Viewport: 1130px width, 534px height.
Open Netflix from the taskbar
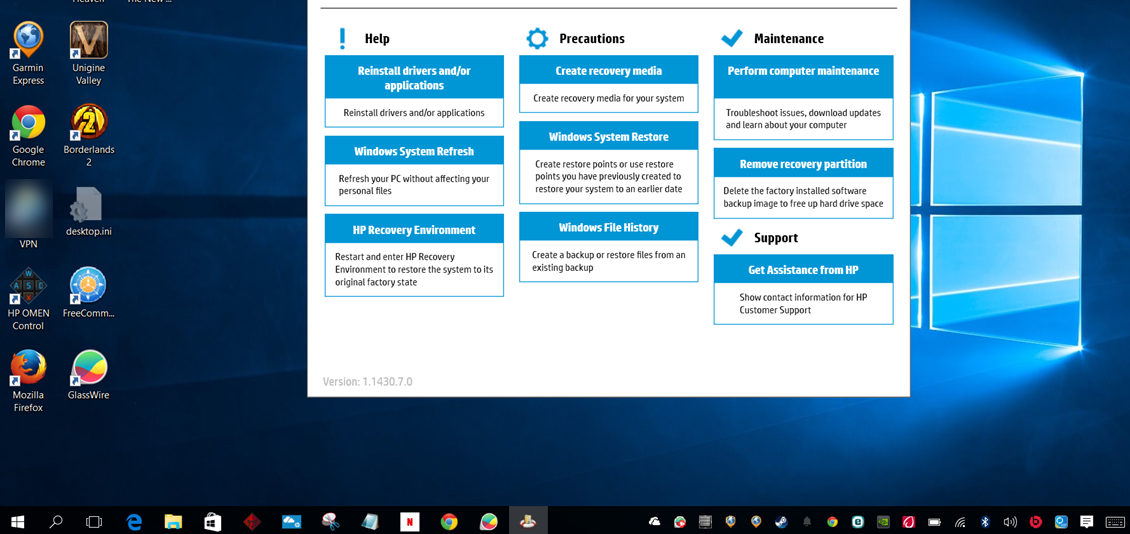pyautogui.click(x=409, y=521)
